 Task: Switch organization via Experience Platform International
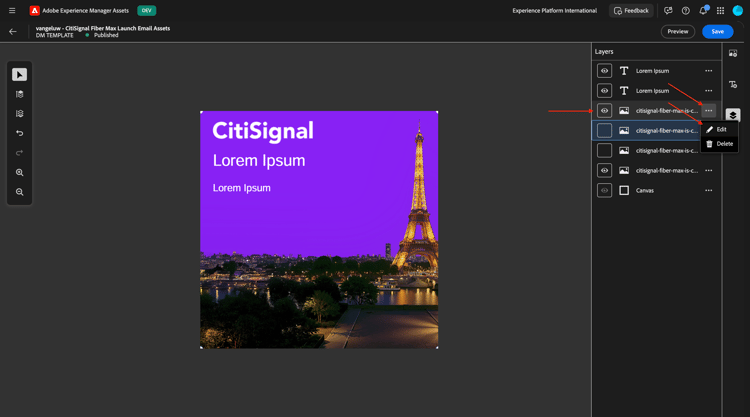554,11
